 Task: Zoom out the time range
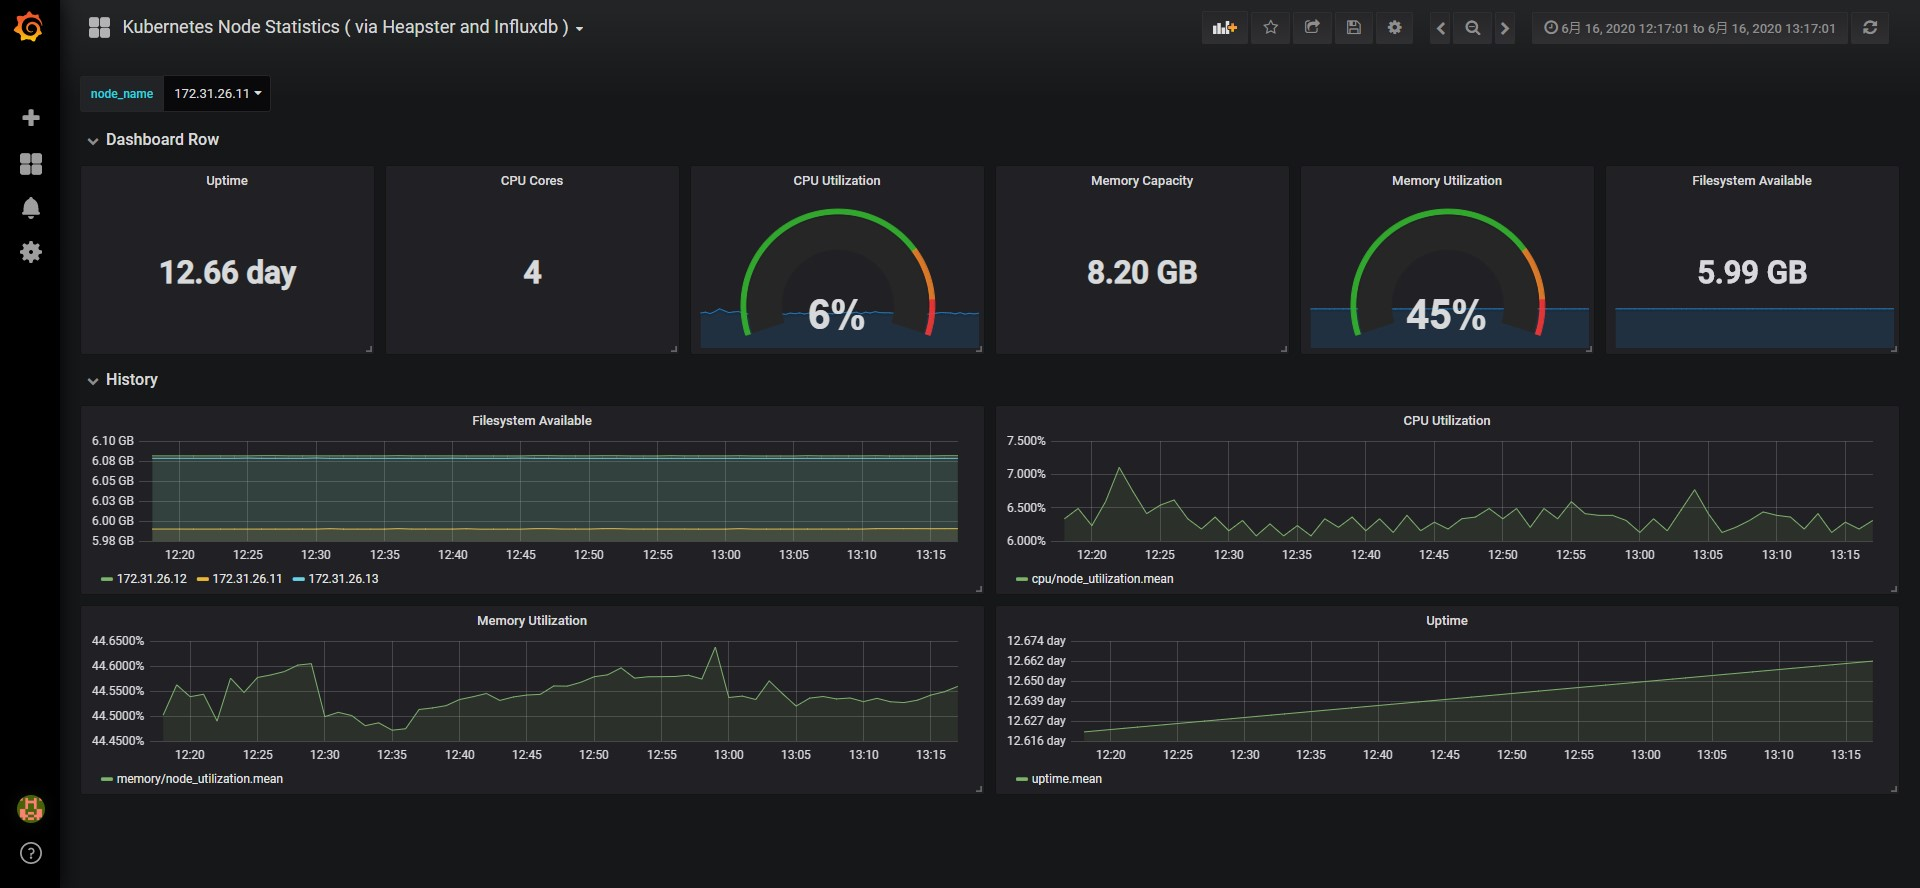[1473, 28]
